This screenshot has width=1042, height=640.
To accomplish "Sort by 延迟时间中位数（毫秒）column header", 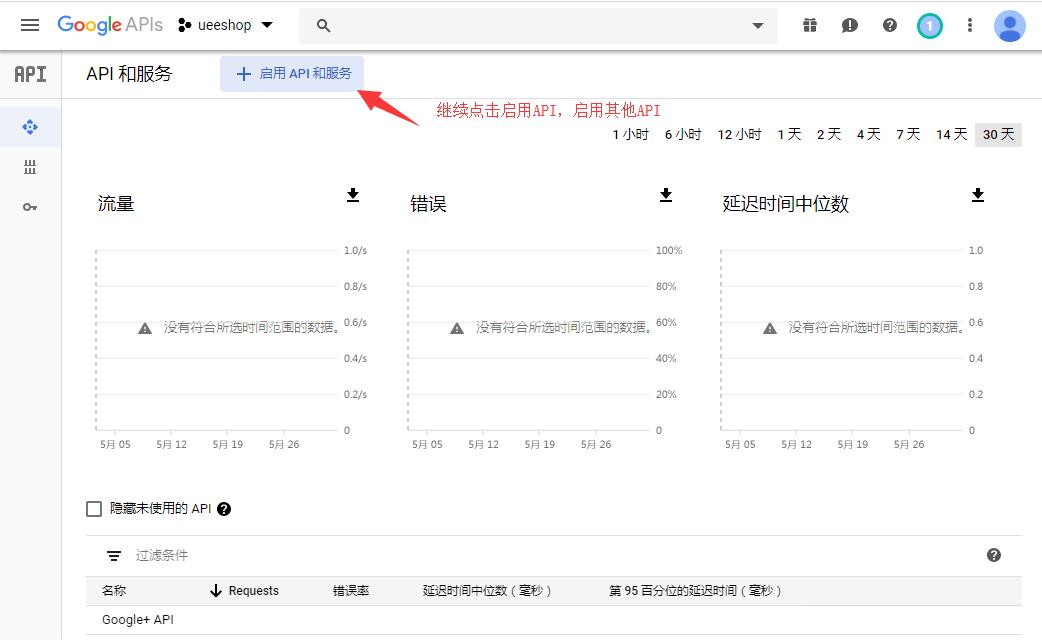I will point(487,590).
